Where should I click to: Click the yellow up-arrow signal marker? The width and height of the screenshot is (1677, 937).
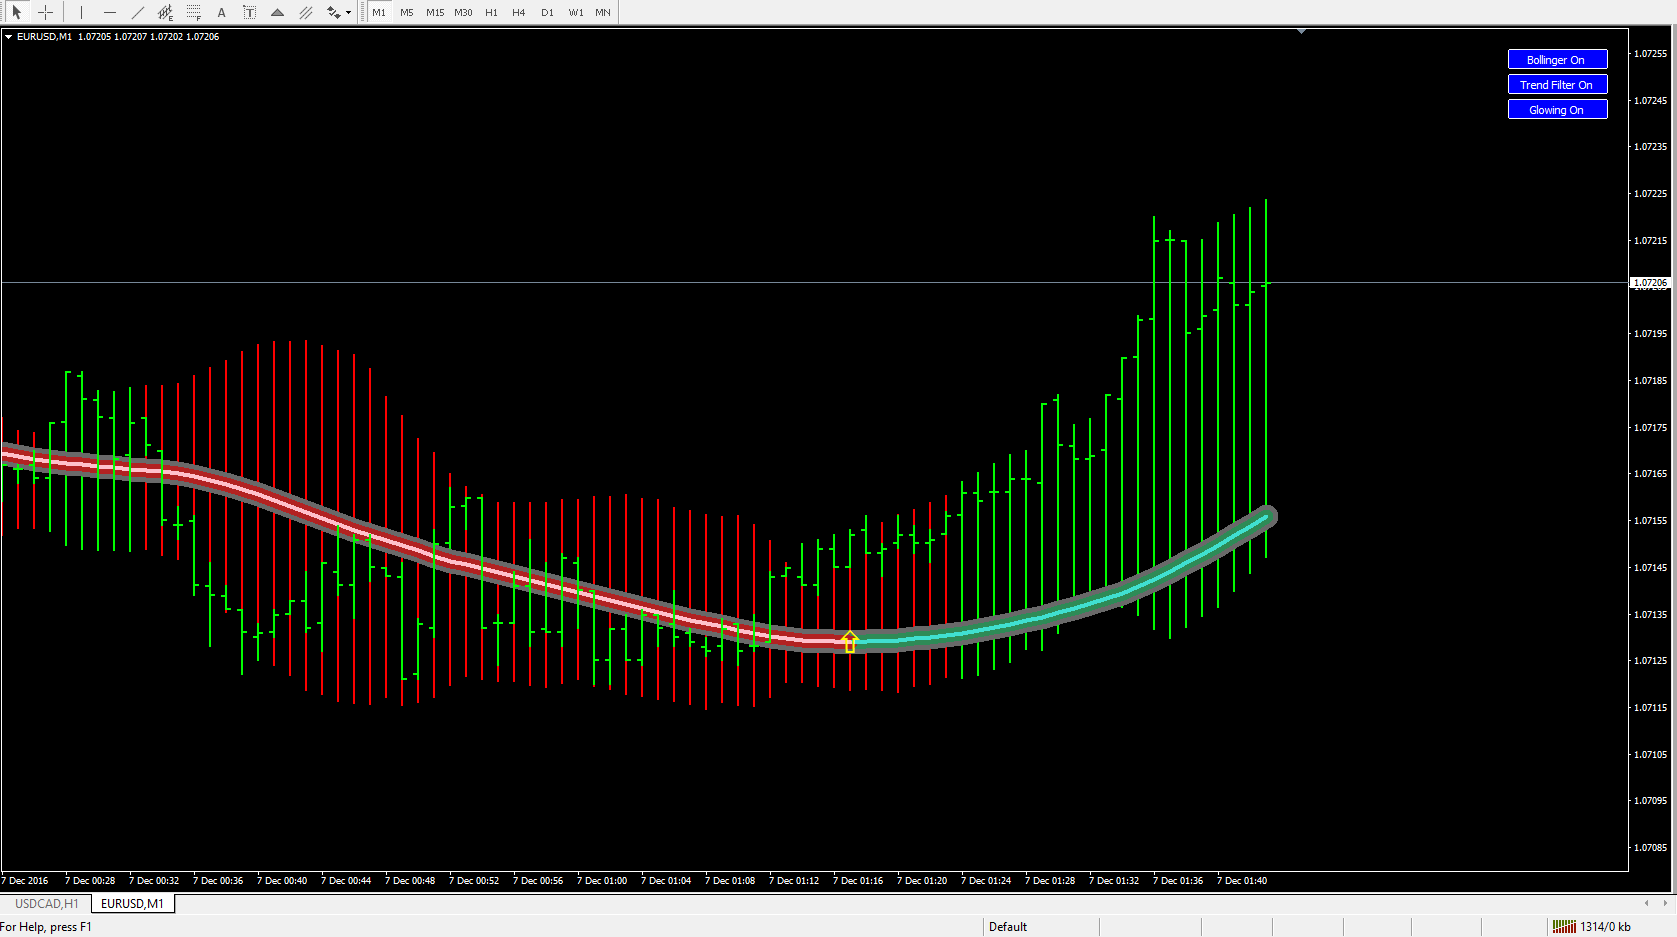[850, 642]
